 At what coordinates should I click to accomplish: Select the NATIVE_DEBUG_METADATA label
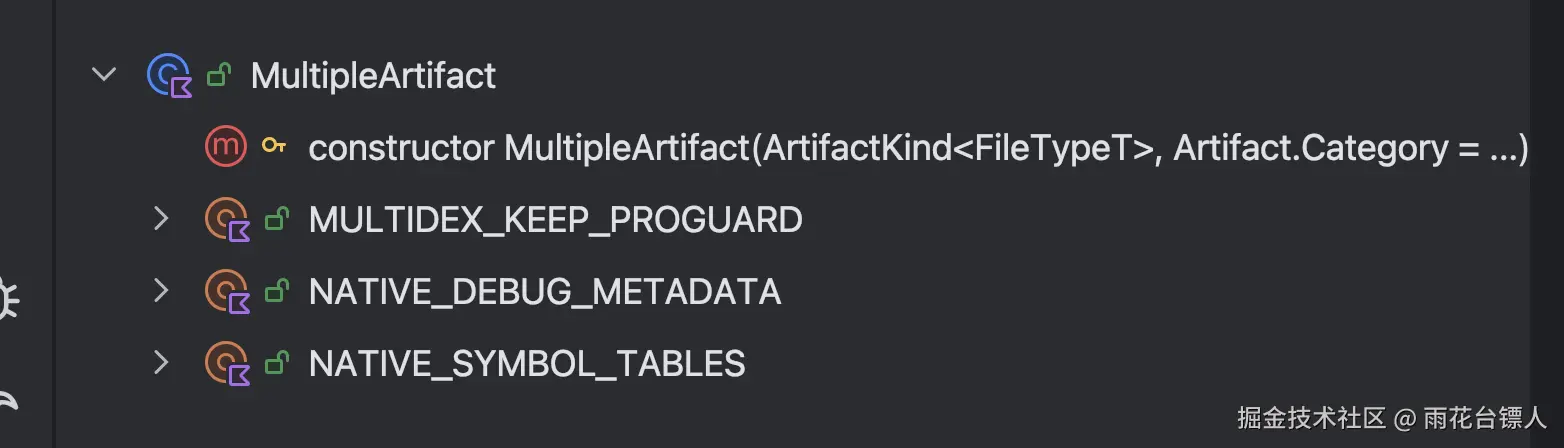[545, 292]
